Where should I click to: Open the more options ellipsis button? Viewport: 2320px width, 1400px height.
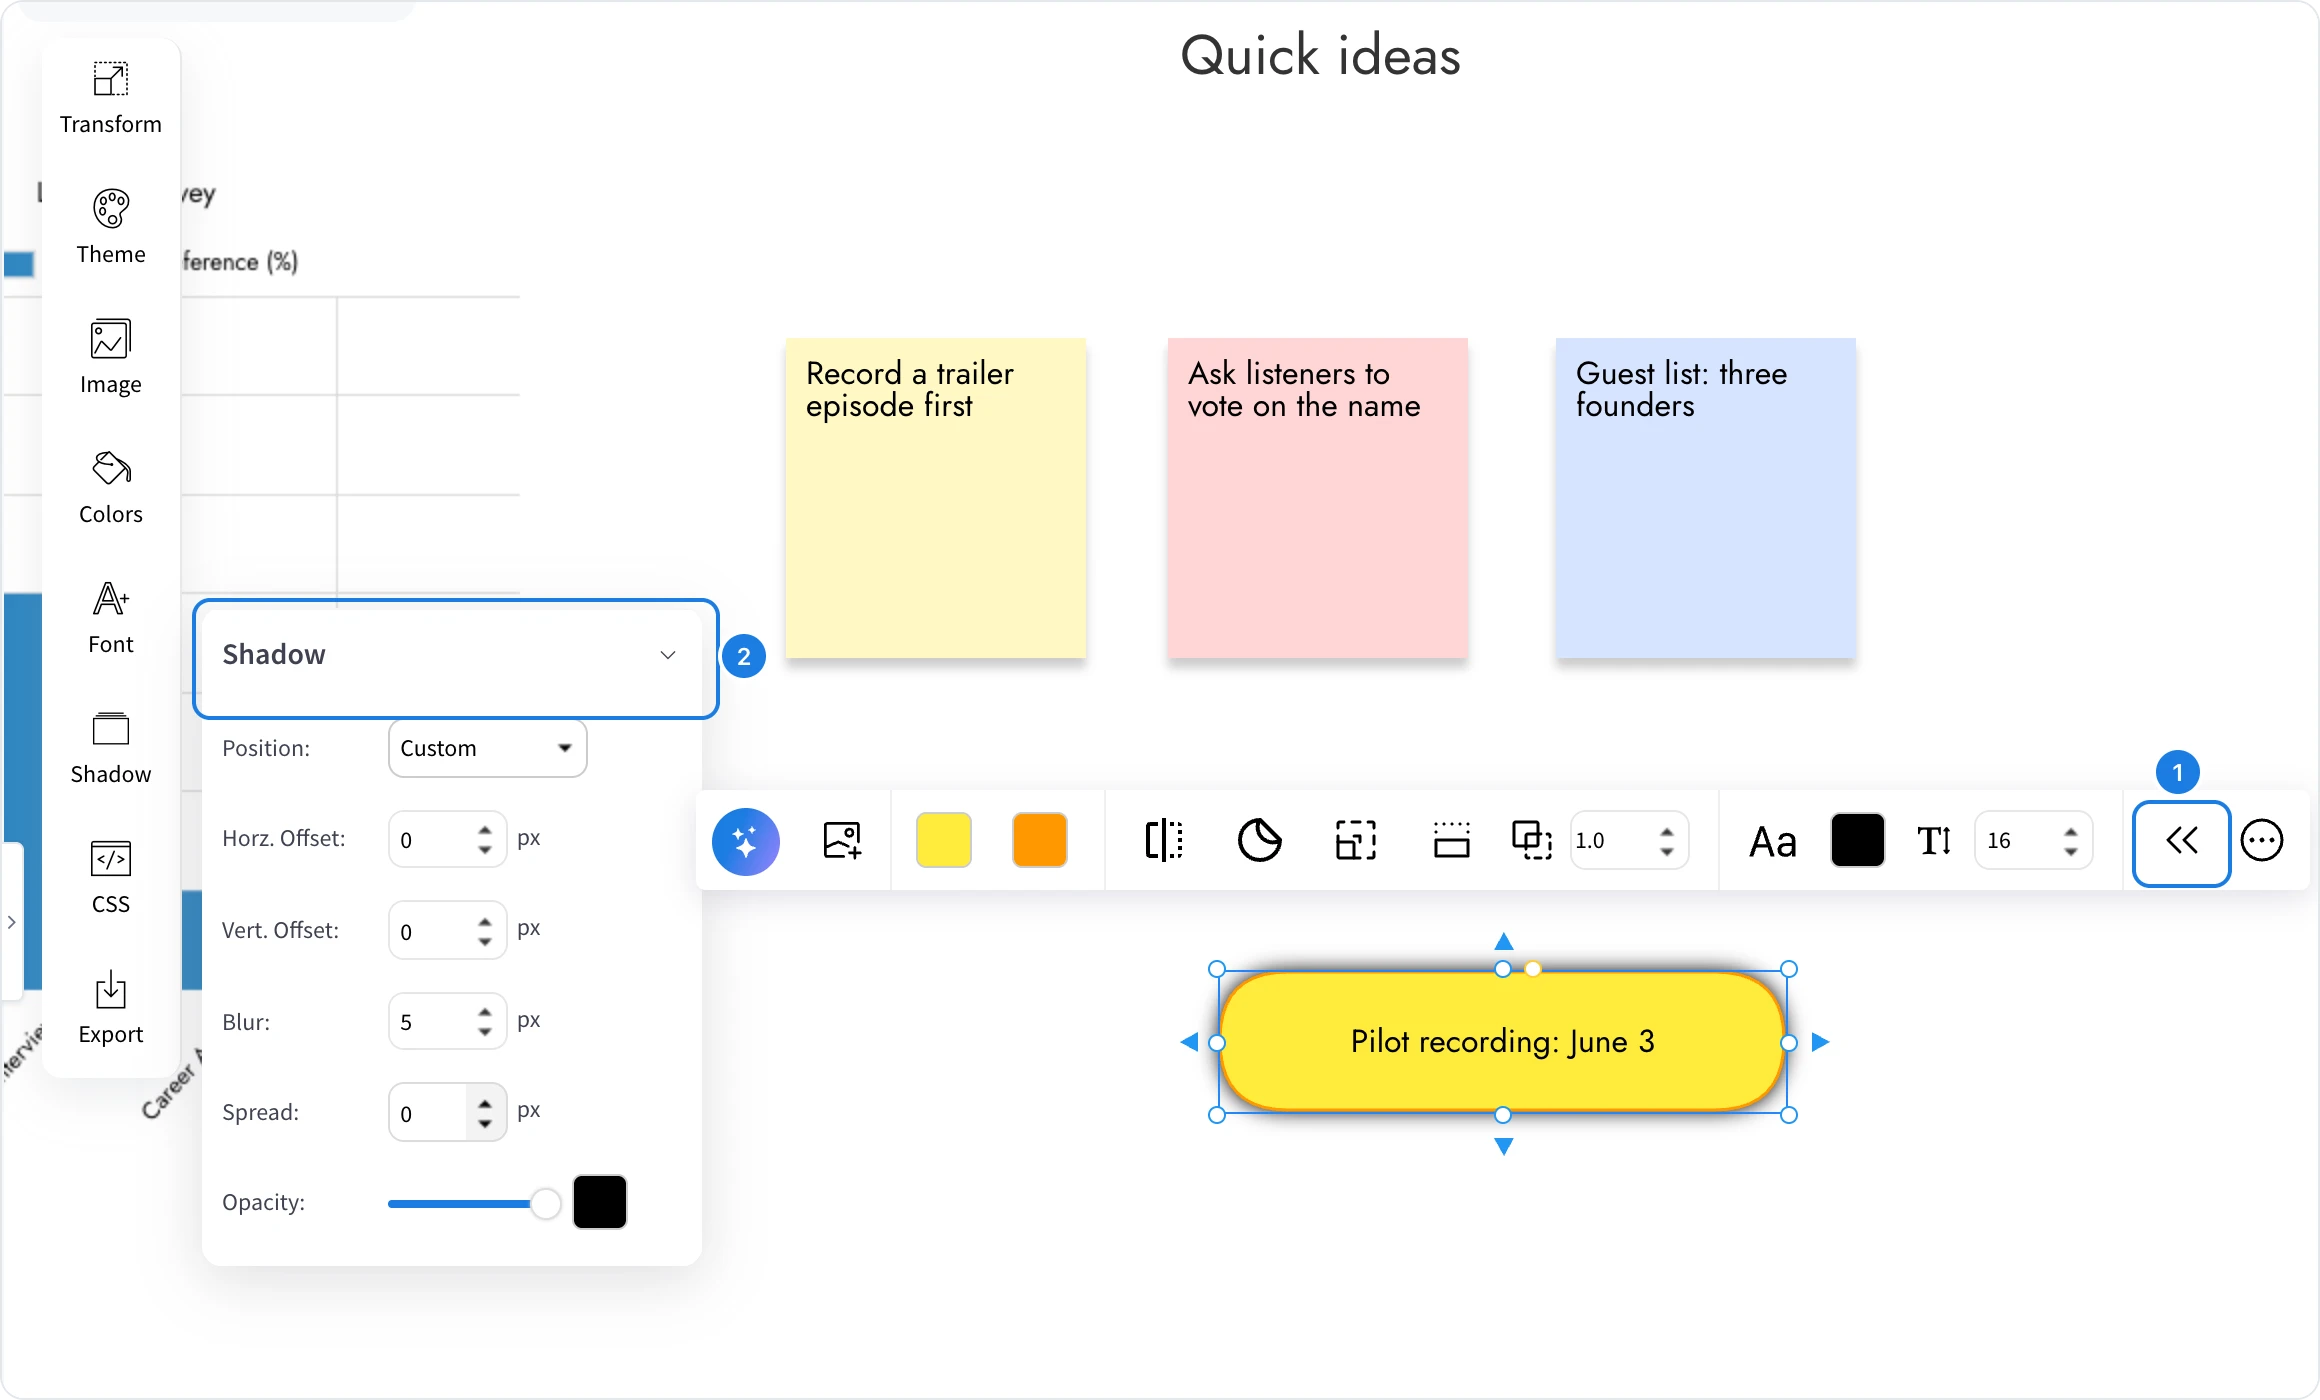[2262, 841]
